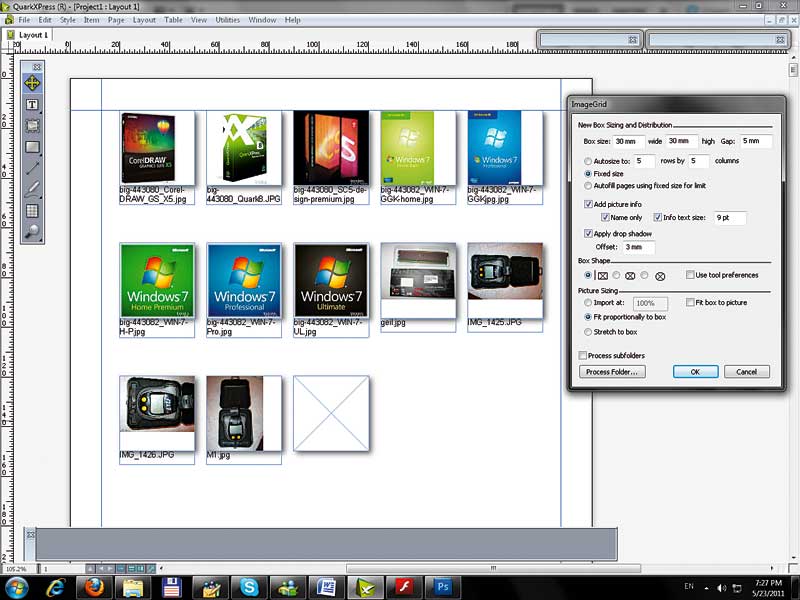
Task: Click the Autosize columns field
Action: (x=698, y=161)
